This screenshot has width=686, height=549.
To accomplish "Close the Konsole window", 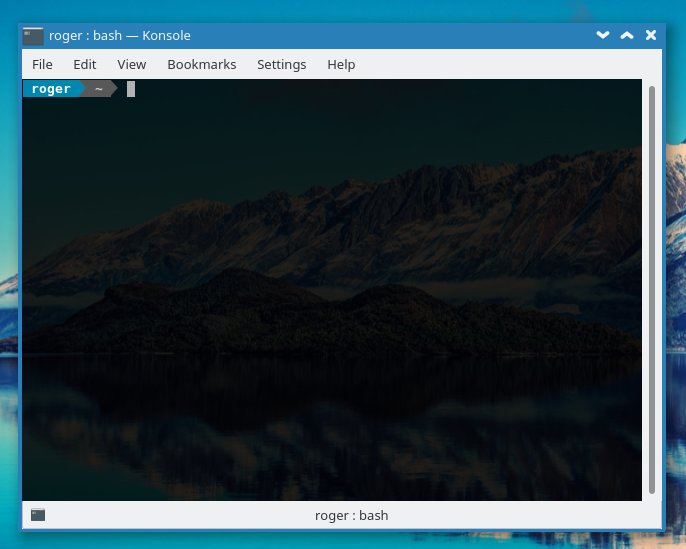I will (x=651, y=36).
